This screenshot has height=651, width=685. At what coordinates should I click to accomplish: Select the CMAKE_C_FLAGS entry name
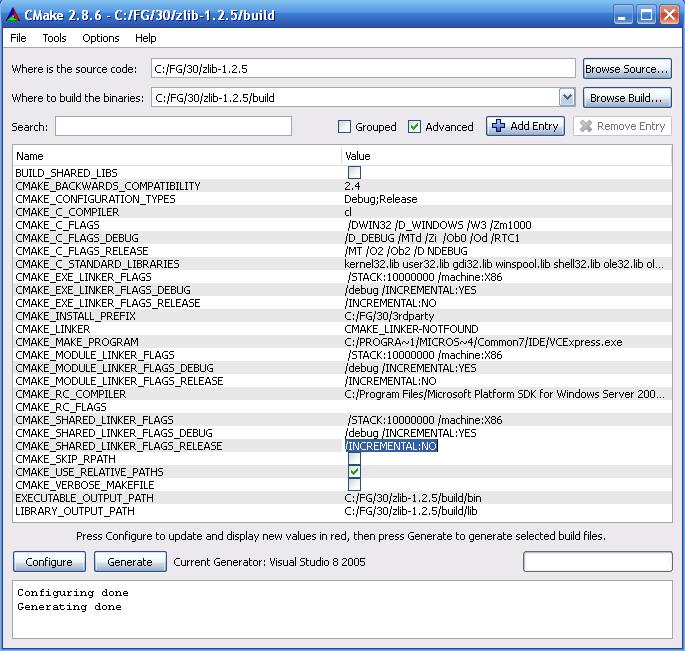coord(57,225)
